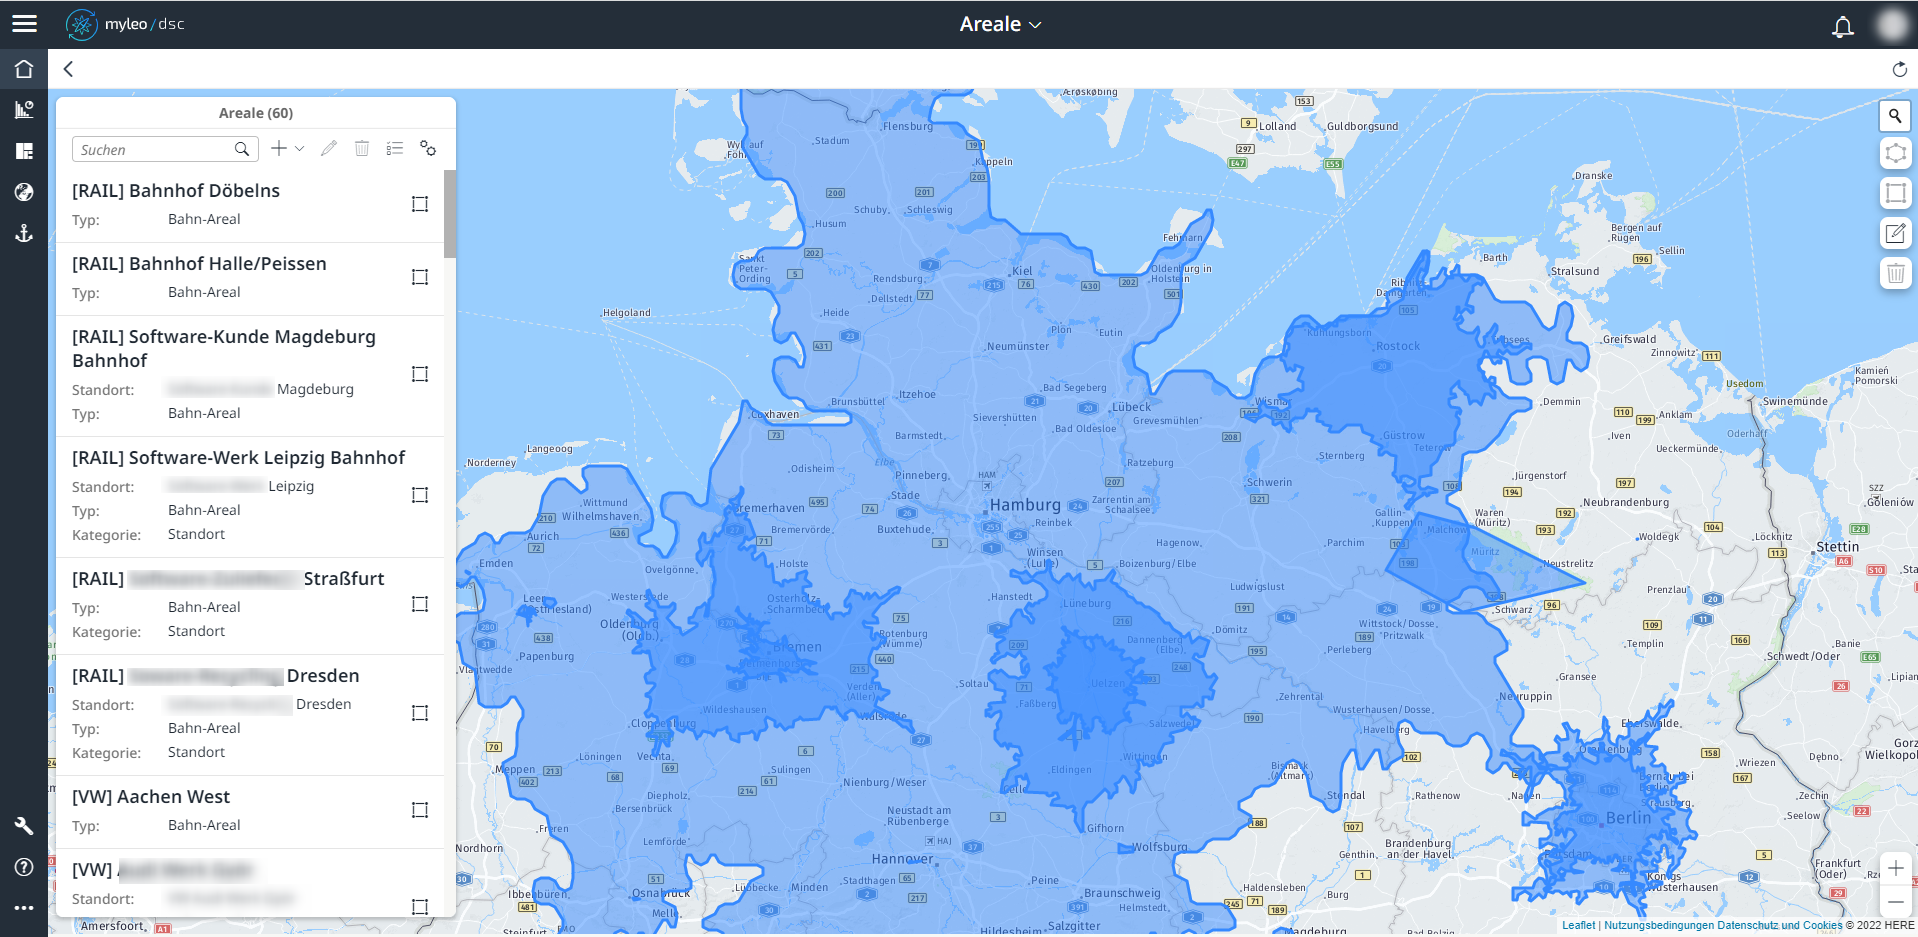This screenshot has height=937, width=1918.
Task: Go back with the left chevron
Action: pyautogui.click(x=68, y=69)
